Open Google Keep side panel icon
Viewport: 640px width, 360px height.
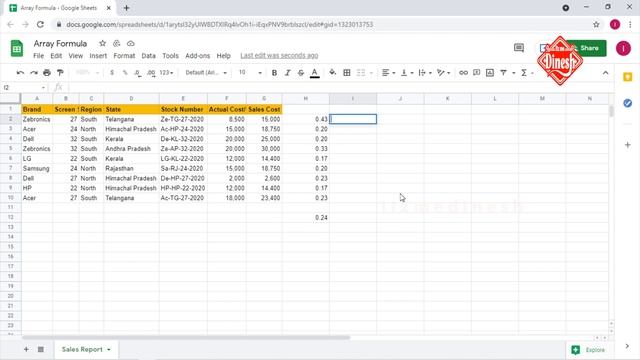(x=628, y=77)
